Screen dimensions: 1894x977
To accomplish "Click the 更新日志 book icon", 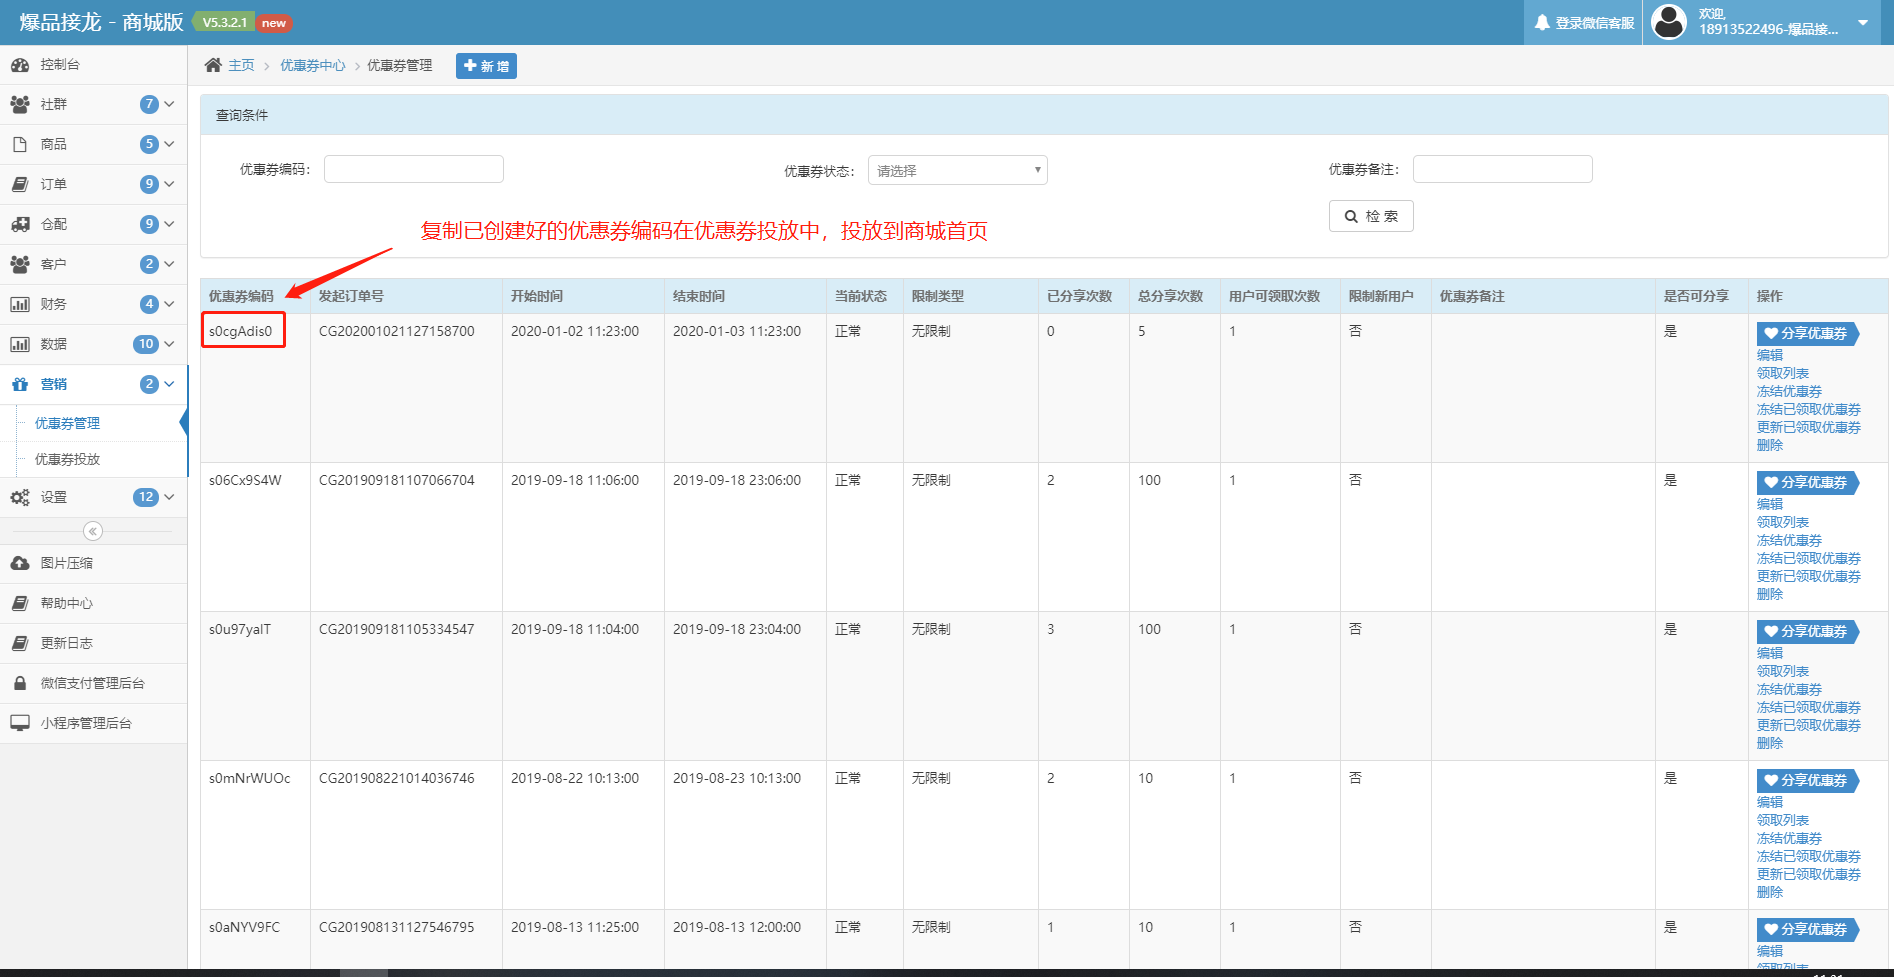I will (x=20, y=643).
